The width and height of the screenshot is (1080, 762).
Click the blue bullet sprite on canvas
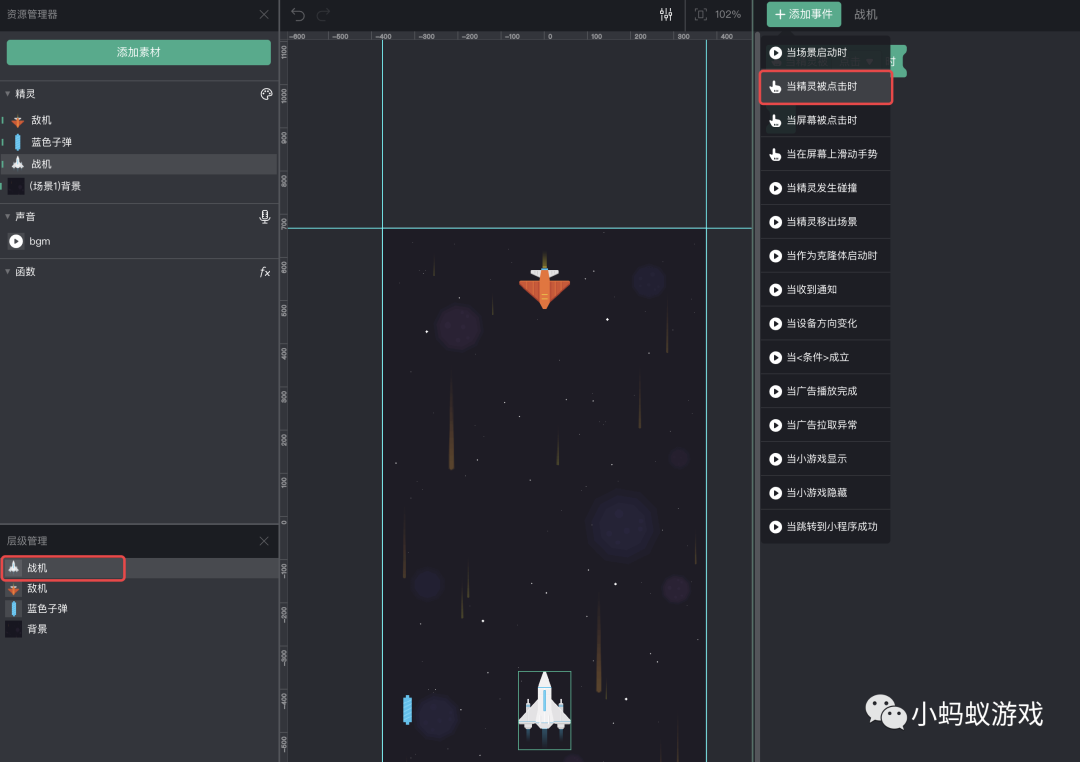click(x=407, y=710)
